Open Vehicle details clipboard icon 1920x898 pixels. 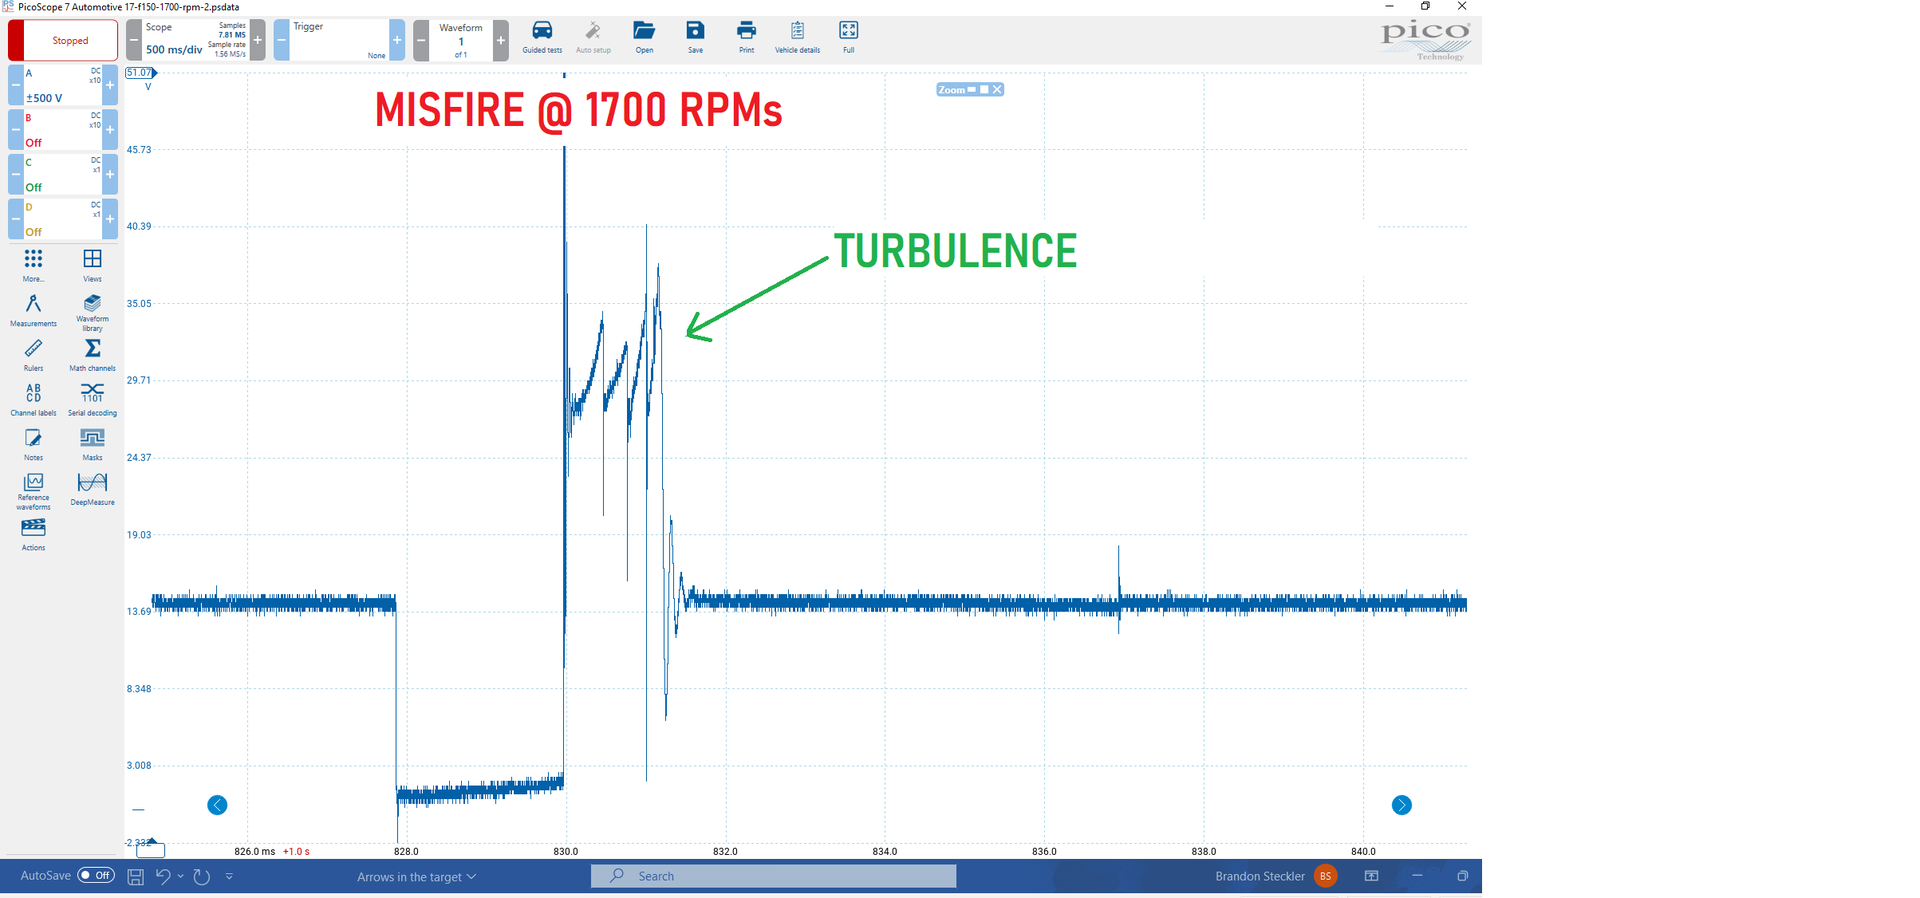point(797,37)
